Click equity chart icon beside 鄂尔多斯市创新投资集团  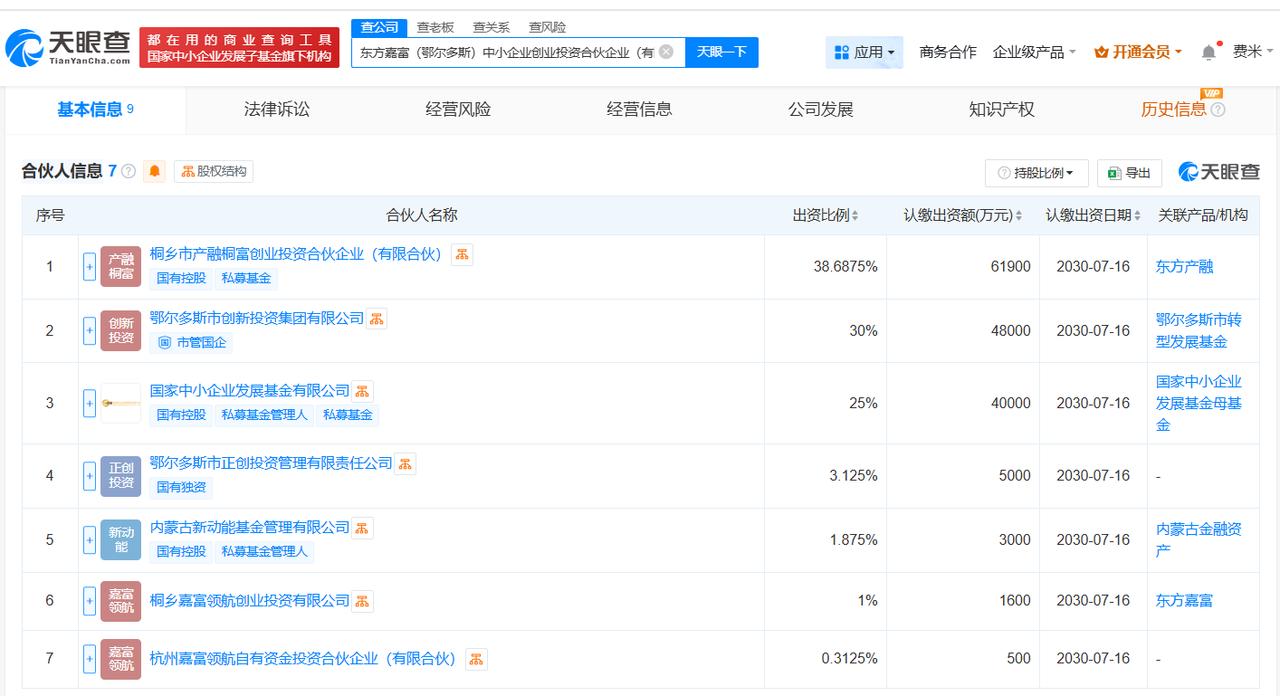376,319
